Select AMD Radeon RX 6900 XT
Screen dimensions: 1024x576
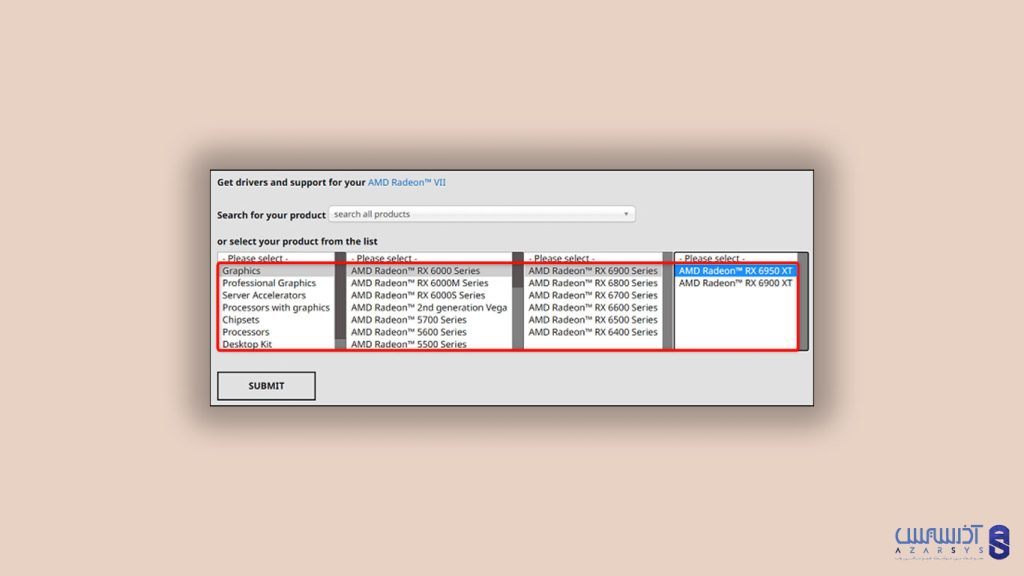tap(740, 282)
